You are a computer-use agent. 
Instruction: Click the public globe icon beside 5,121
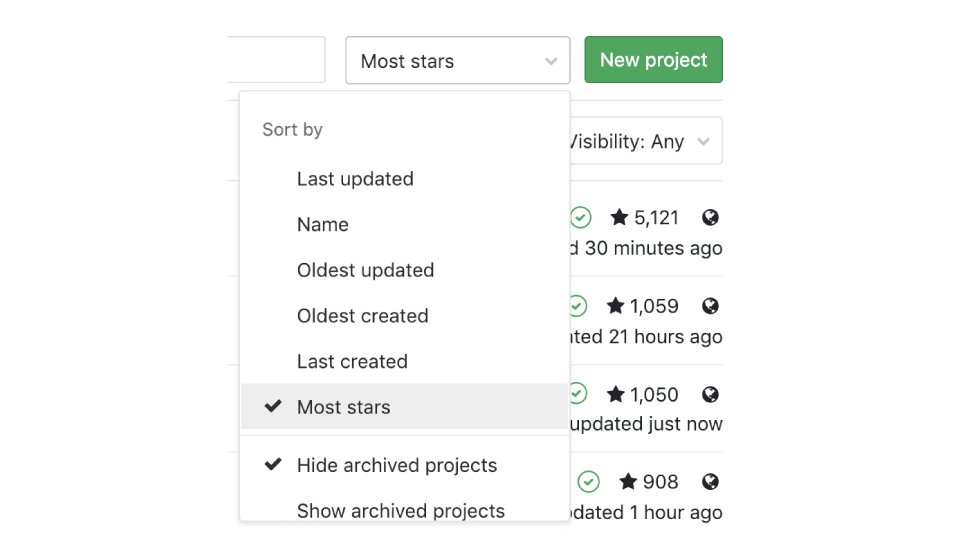(x=710, y=217)
